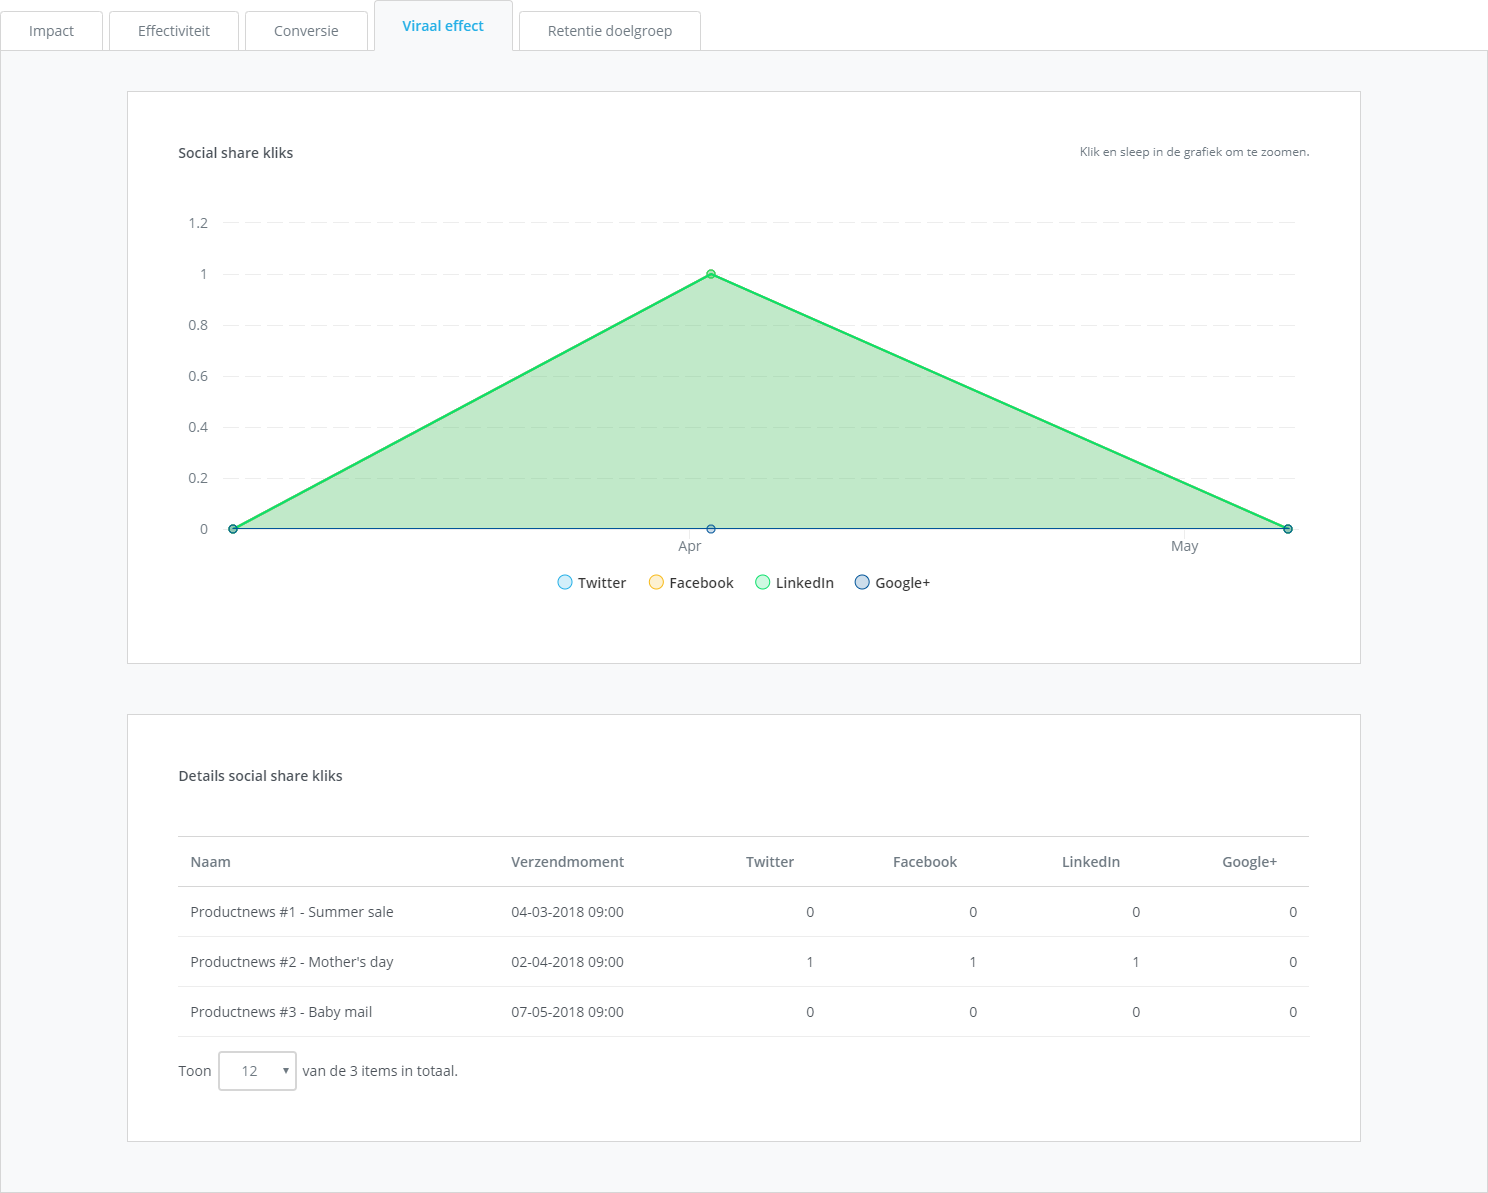Toggle the Facebook series in chart legend
This screenshot has width=1488, height=1193.
click(x=690, y=583)
